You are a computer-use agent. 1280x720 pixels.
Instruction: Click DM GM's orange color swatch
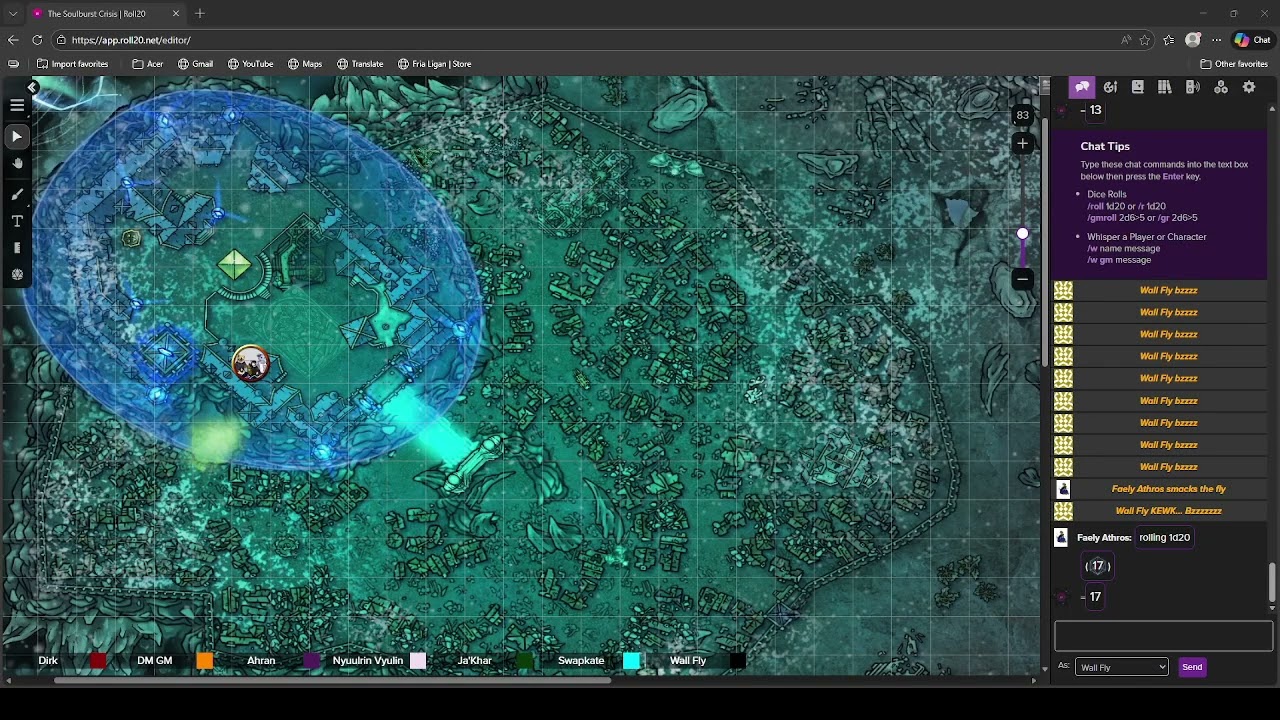pos(205,660)
